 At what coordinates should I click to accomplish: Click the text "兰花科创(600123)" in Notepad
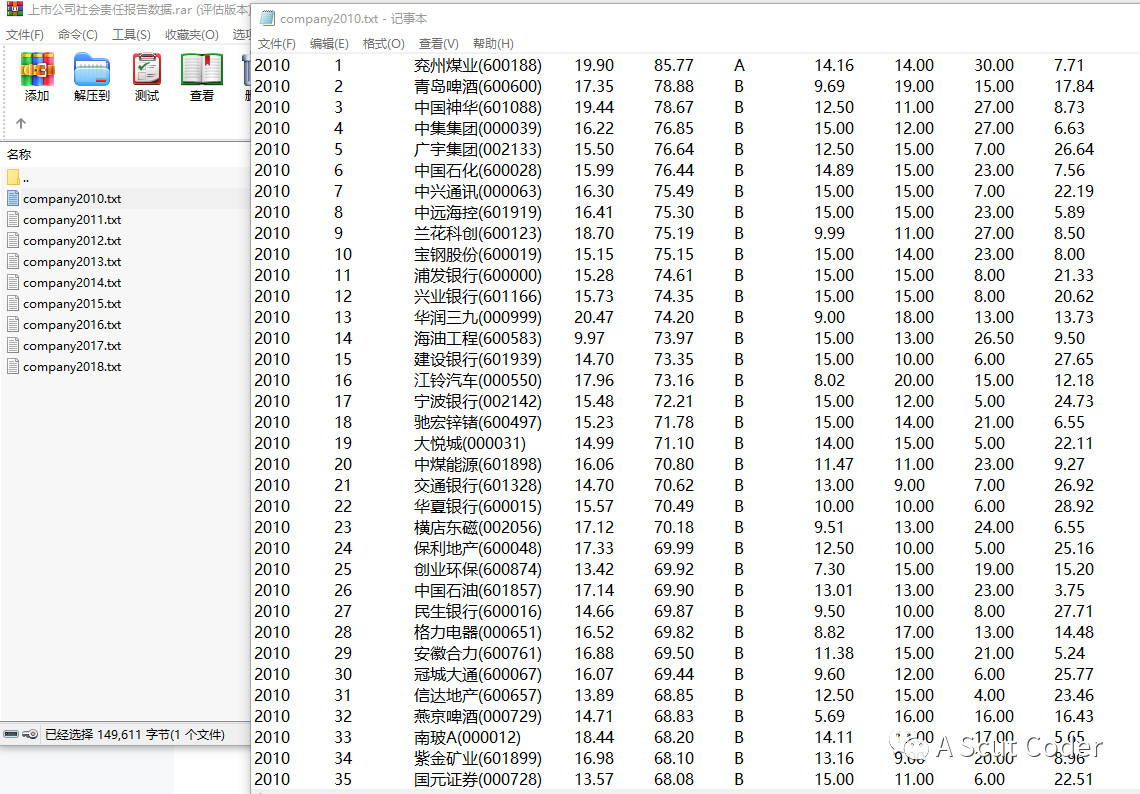(x=478, y=234)
